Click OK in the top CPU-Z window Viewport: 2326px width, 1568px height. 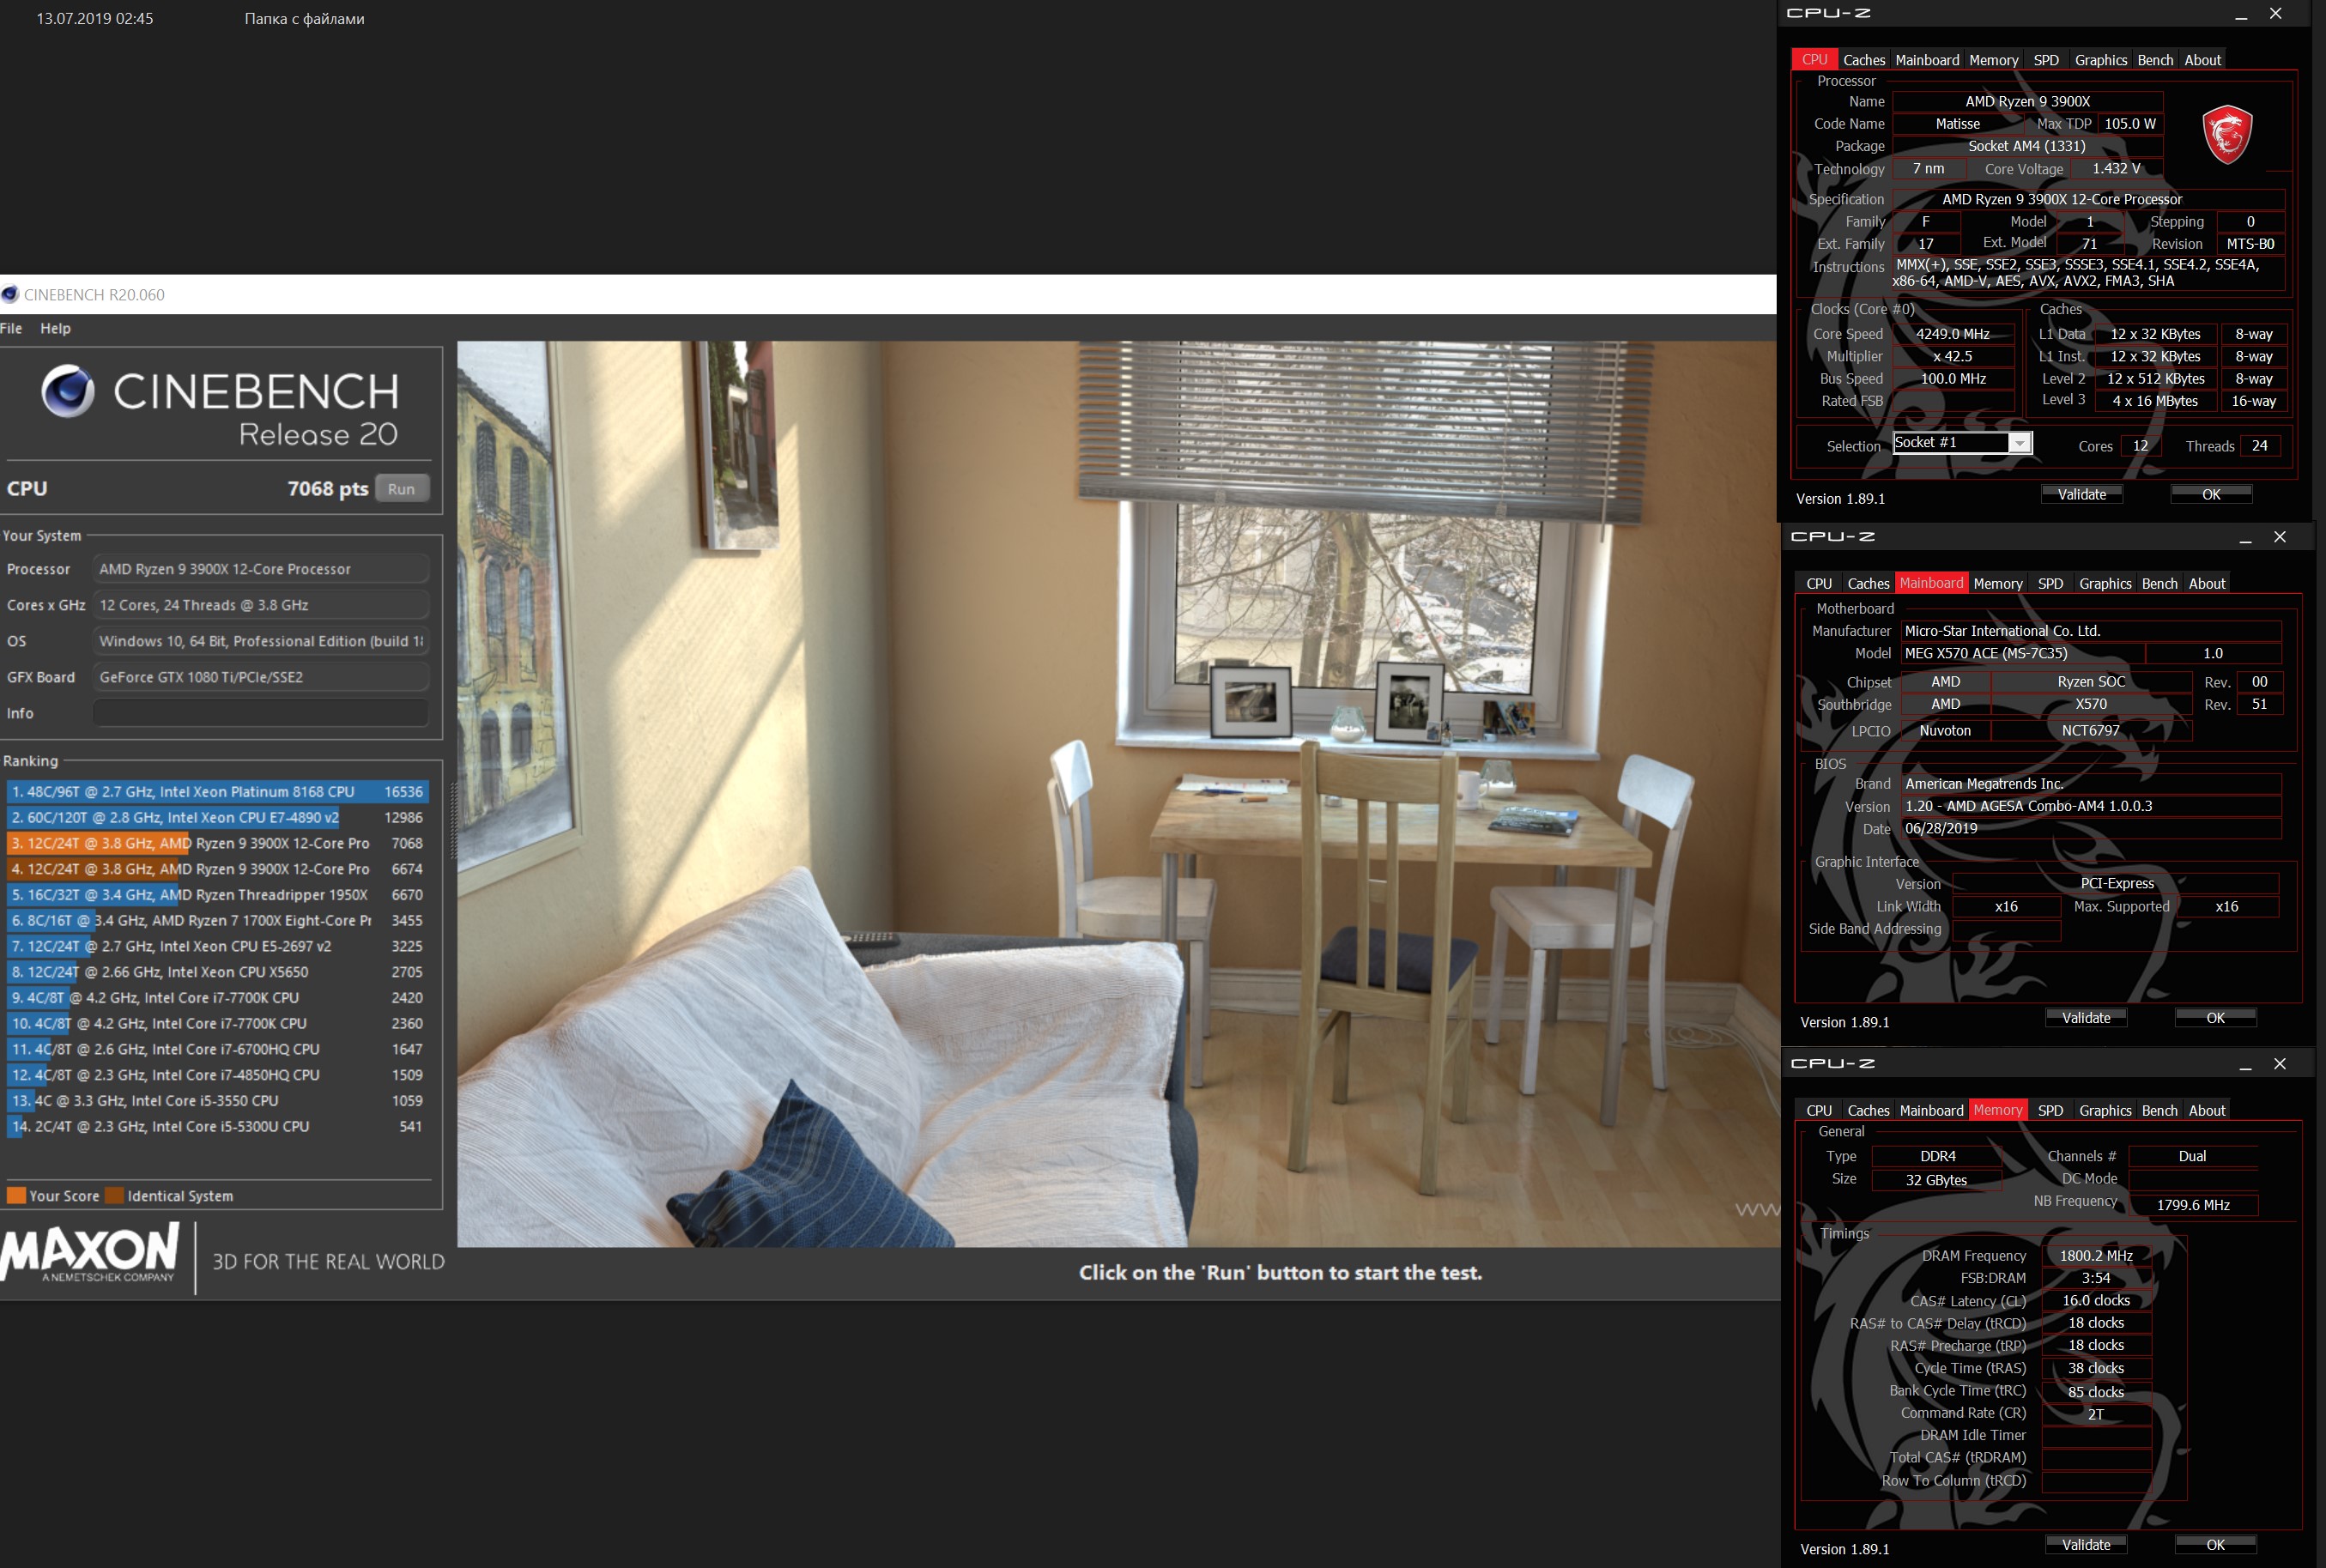coord(2211,494)
